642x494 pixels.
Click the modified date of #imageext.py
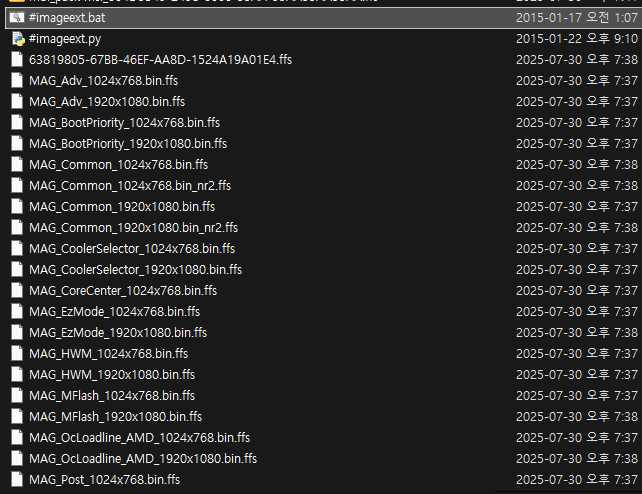click(577, 39)
